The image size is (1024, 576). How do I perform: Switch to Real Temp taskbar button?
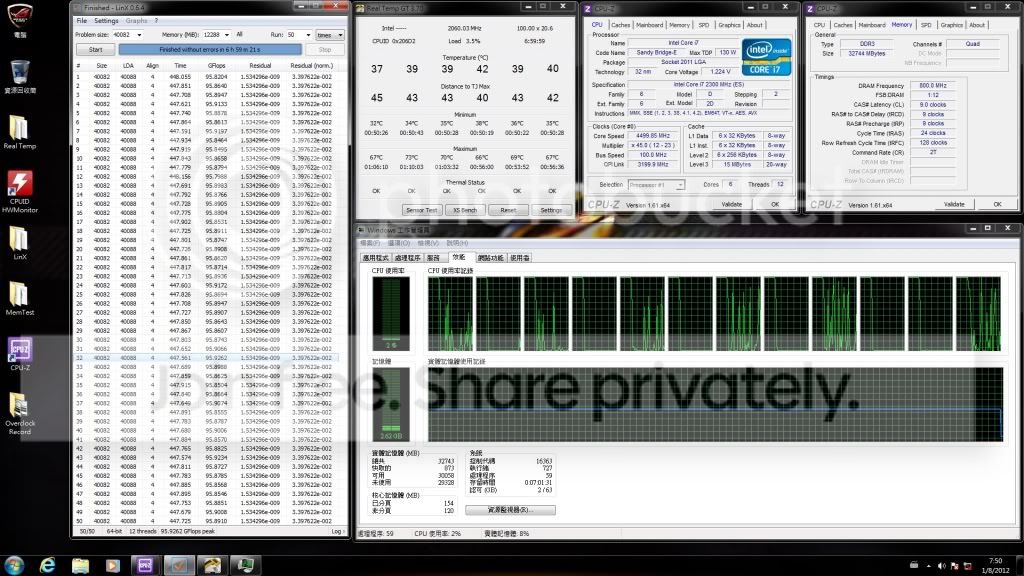[x=212, y=565]
